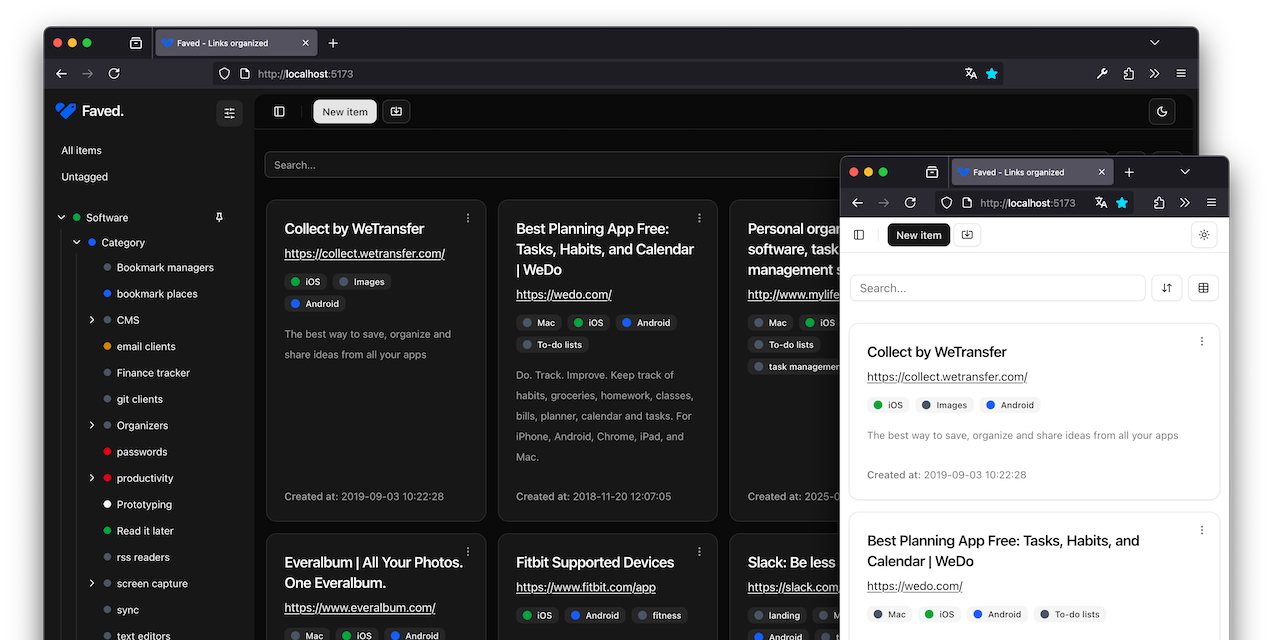Click import icon beside New item in light window
This screenshot has width=1280, height=640.
967,235
